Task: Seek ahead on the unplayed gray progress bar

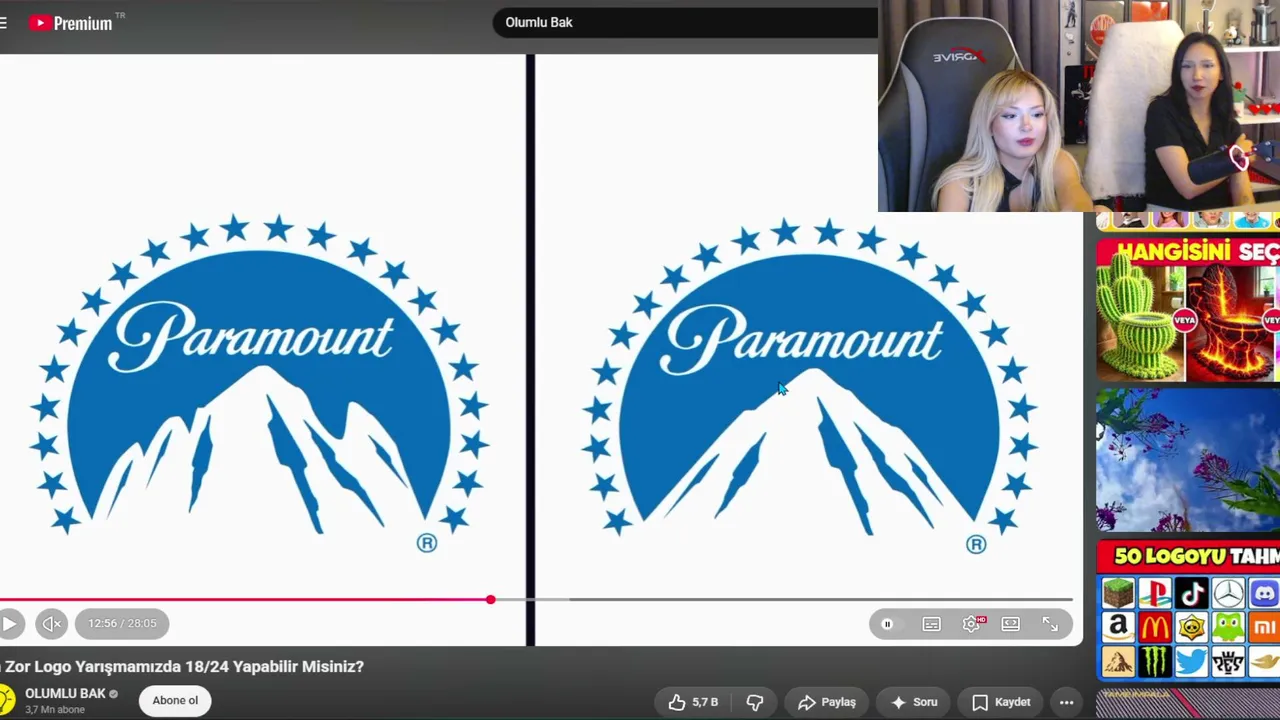Action: [x=782, y=599]
